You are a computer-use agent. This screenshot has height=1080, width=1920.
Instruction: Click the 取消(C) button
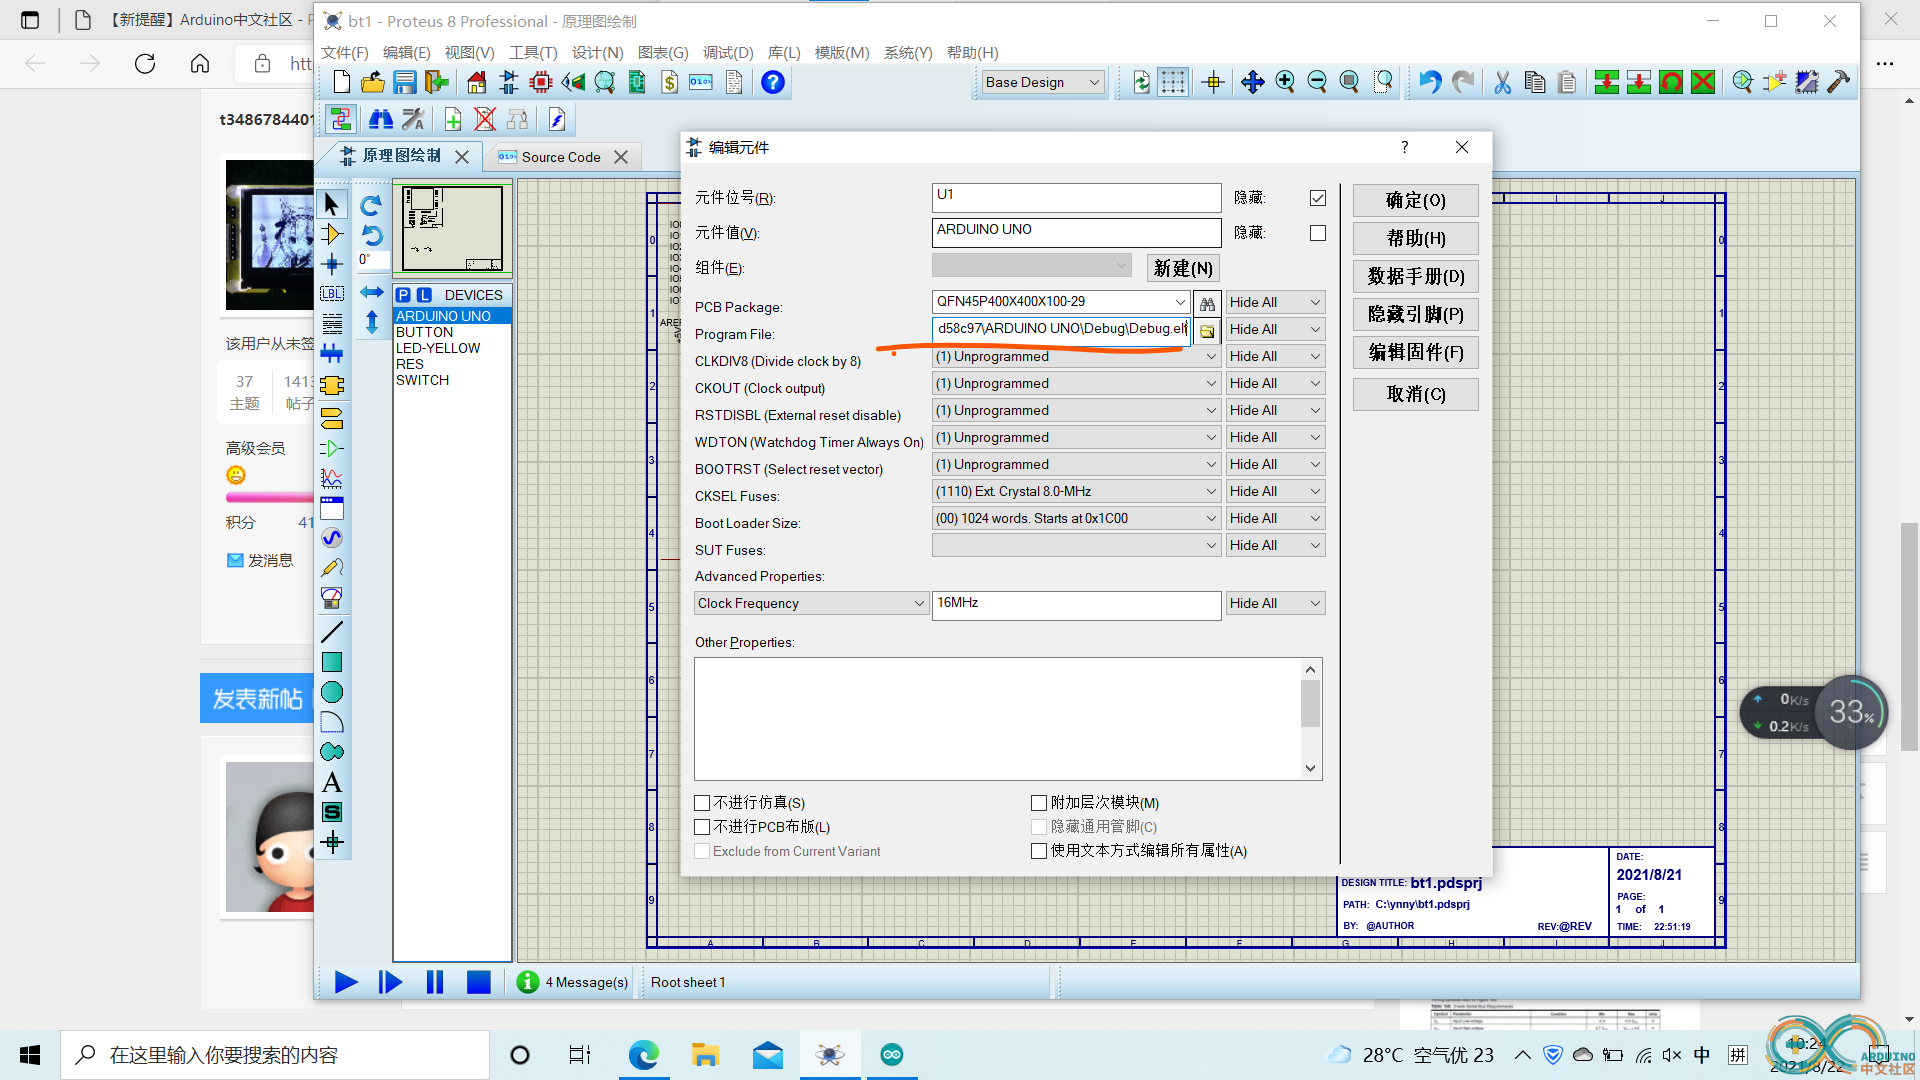(x=1415, y=395)
